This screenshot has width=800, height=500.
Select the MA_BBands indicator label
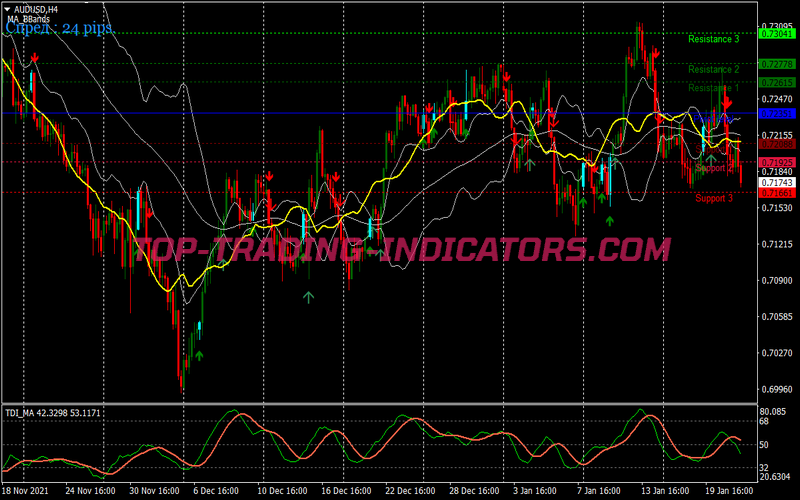[x=29, y=19]
